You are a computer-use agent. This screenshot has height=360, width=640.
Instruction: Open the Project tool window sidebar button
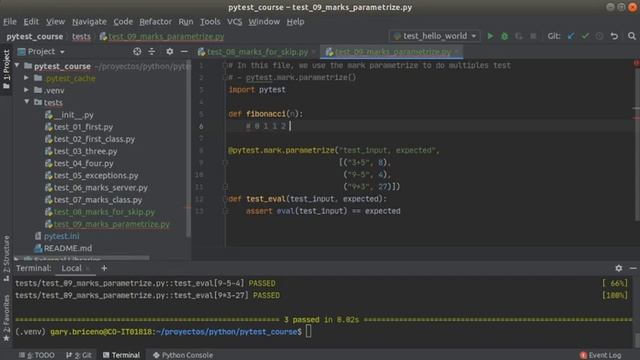tap(6, 69)
